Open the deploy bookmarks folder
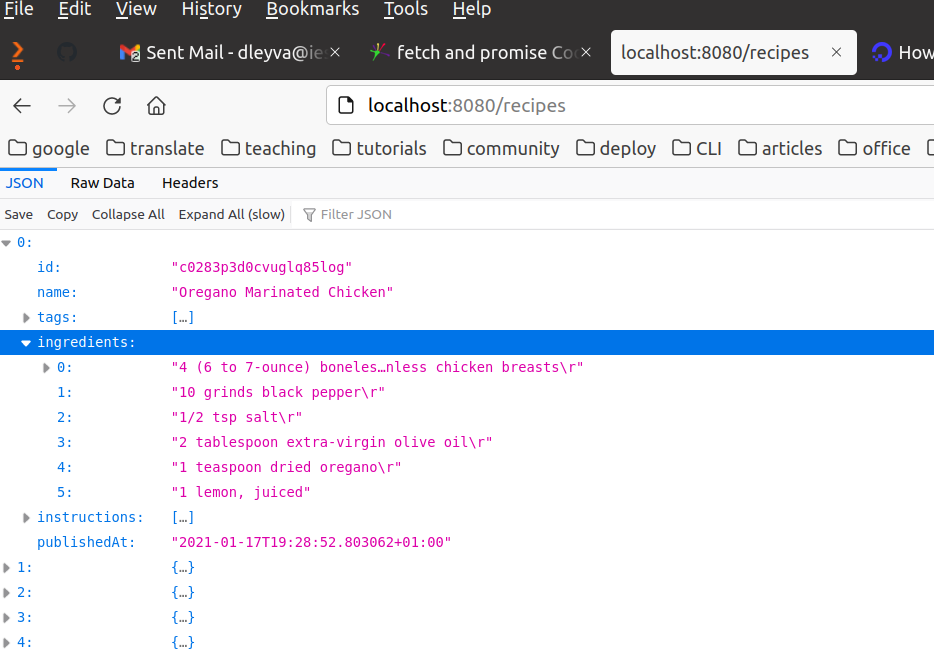 click(x=616, y=148)
